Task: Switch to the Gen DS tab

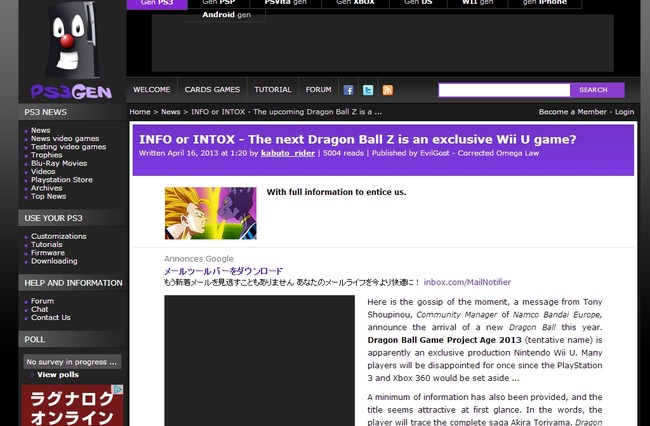Action: click(x=418, y=3)
